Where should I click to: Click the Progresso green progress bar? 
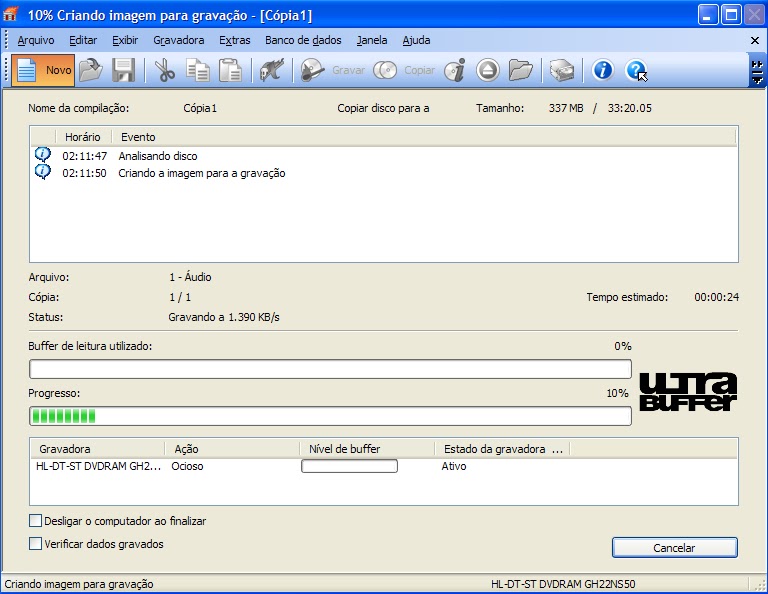coord(330,416)
